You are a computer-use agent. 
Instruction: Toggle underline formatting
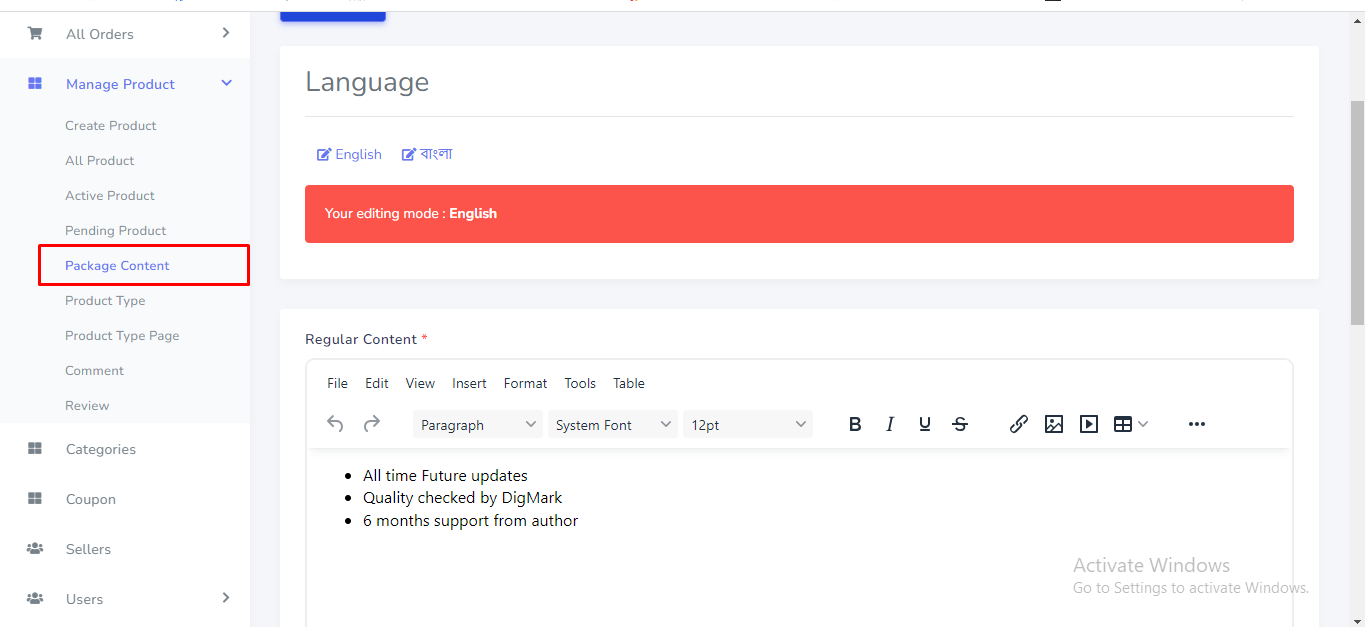924,424
